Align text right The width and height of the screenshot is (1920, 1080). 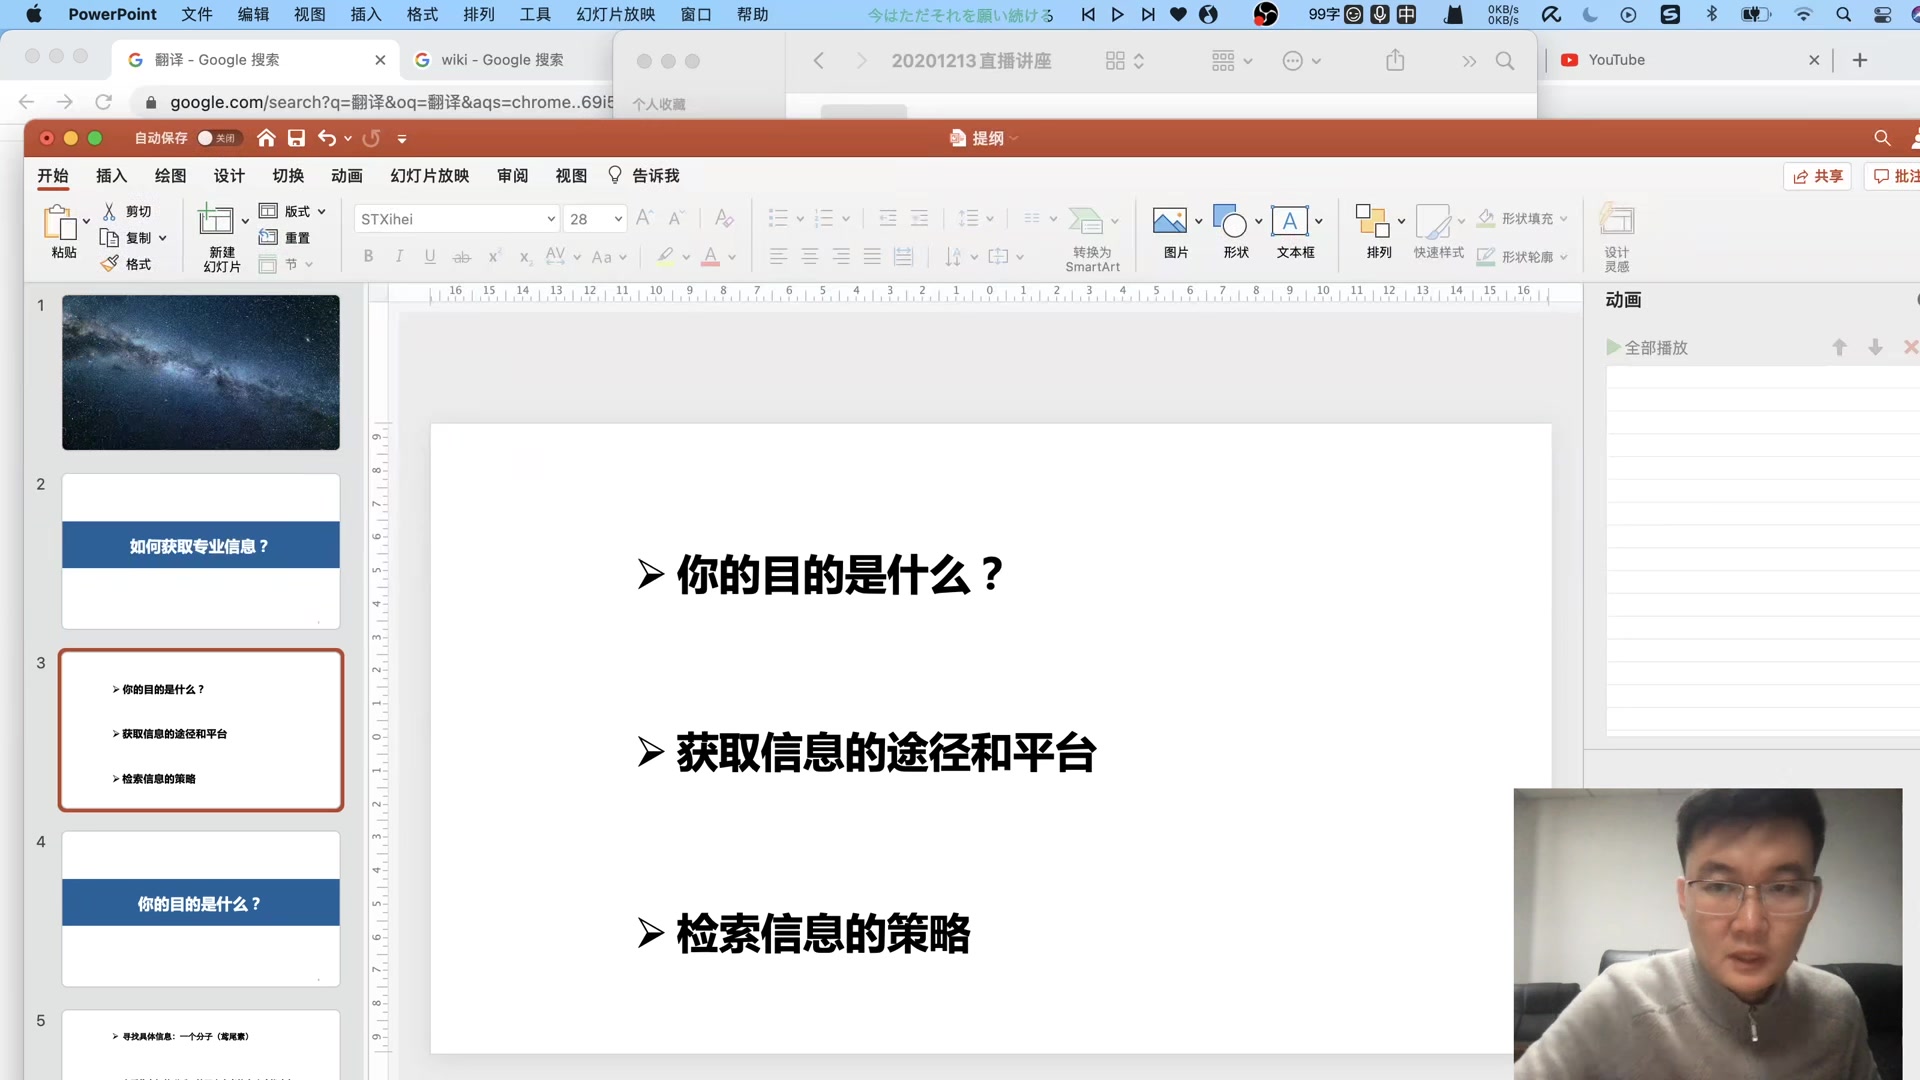(x=841, y=256)
